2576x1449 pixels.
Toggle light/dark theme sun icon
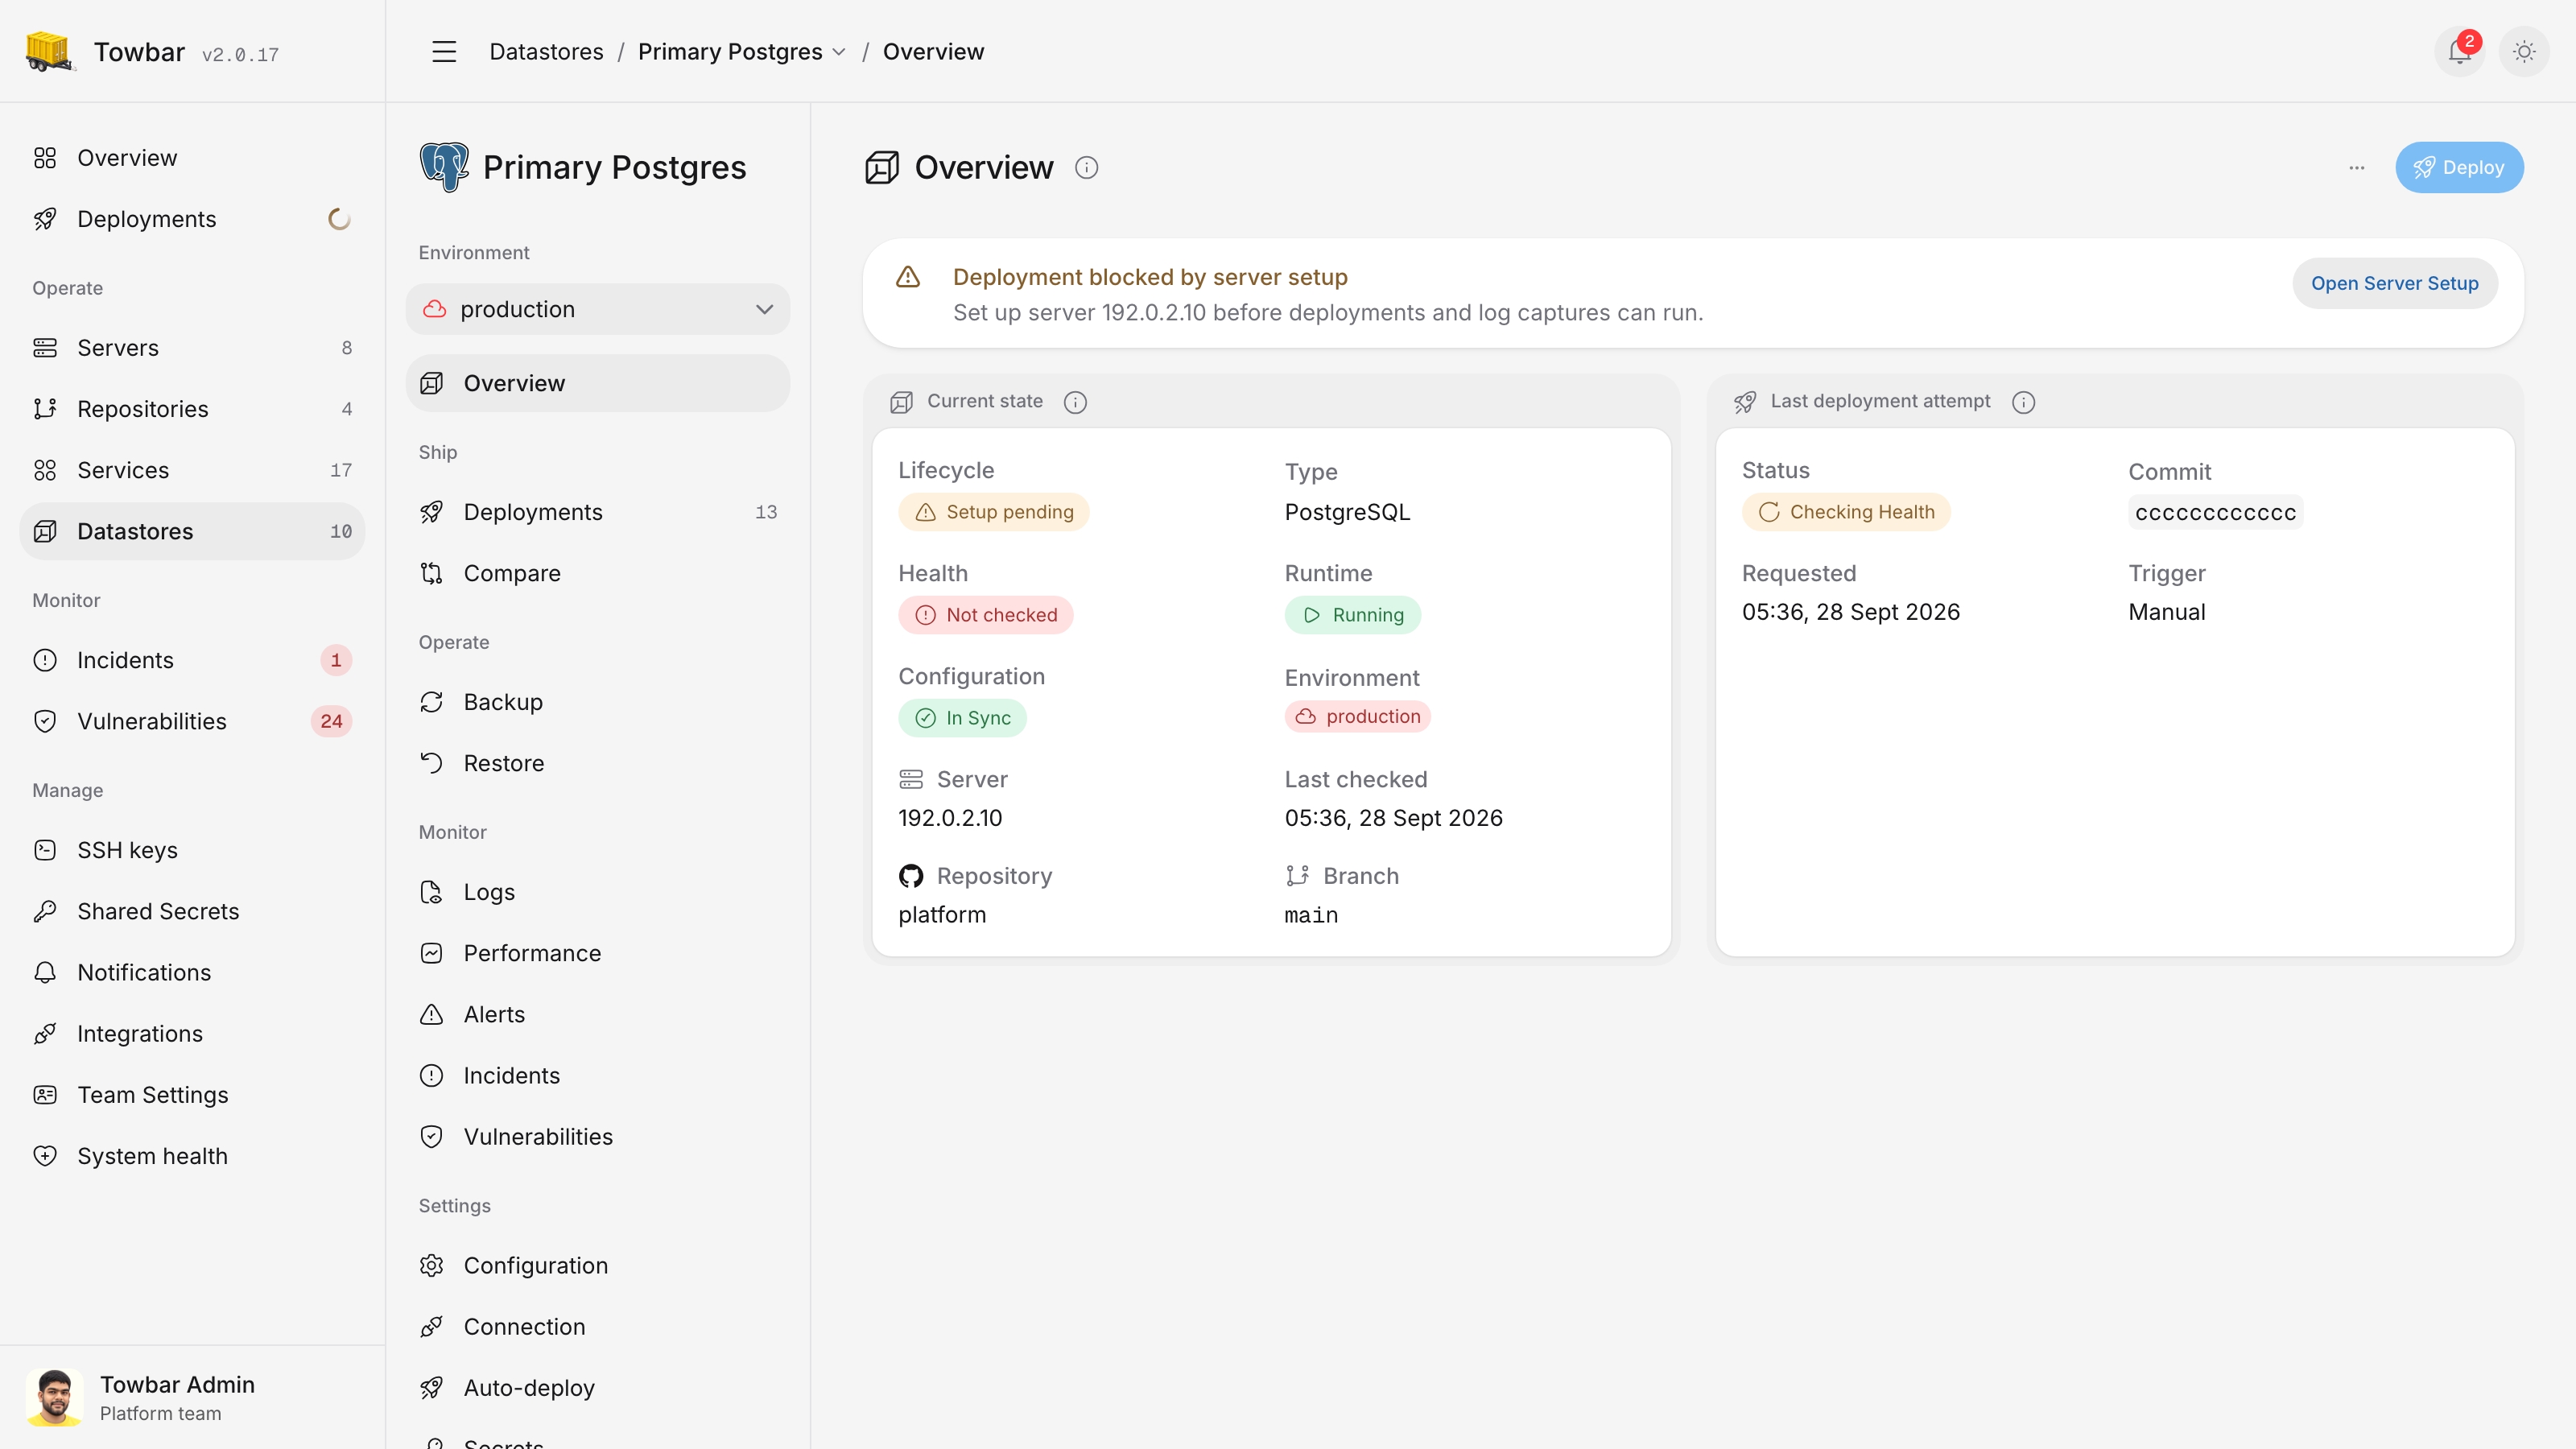pyautogui.click(x=2524, y=51)
